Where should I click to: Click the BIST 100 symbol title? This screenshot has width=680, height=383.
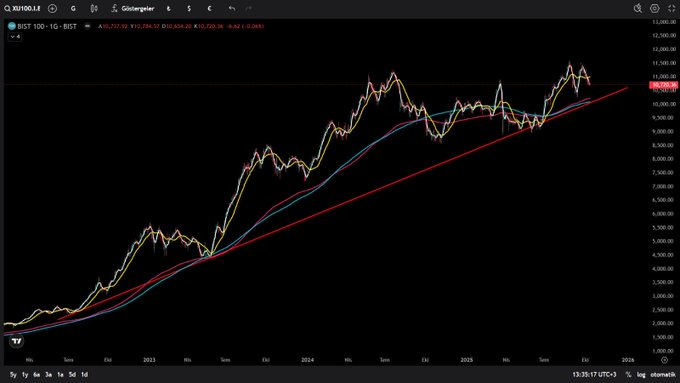coord(47,26)
